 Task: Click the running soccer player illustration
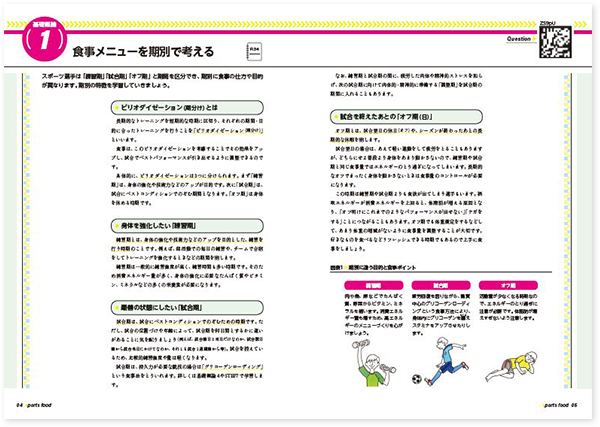[x=444, y=361]
